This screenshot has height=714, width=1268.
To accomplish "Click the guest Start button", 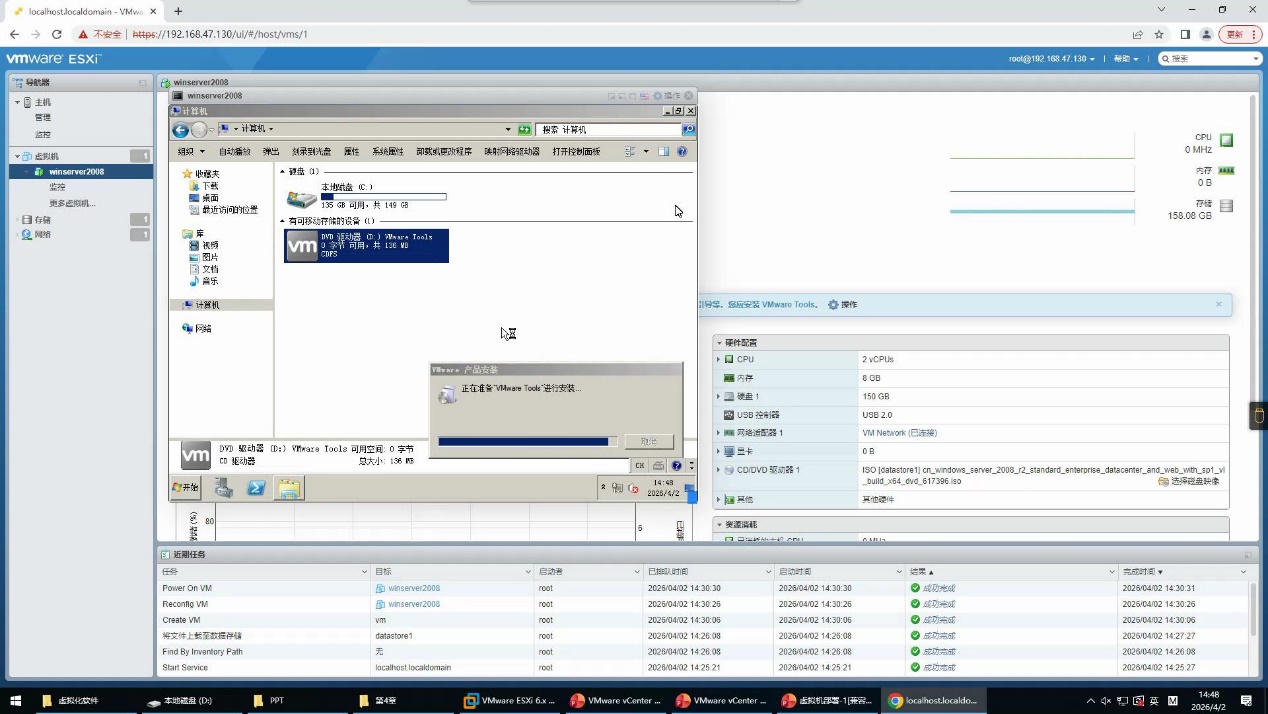I will [x=186, y=488].
